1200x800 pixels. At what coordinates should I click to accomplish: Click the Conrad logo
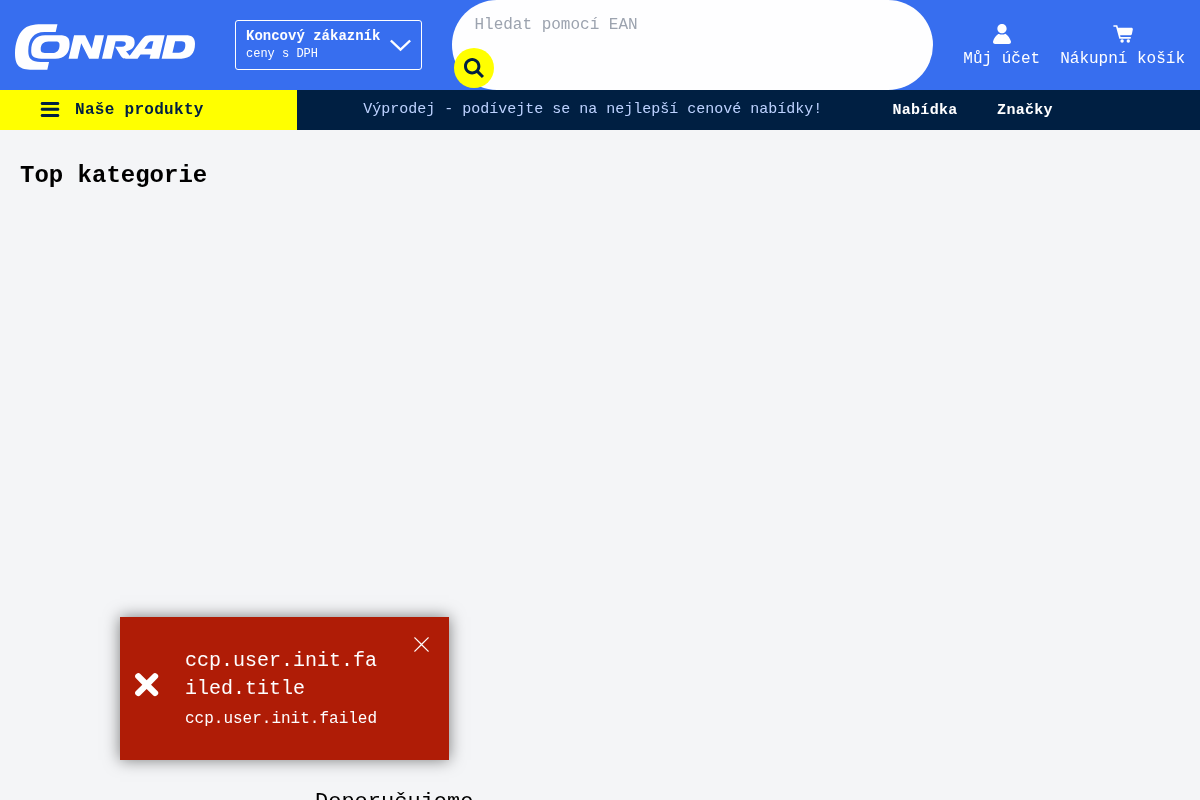click(105, 46)
